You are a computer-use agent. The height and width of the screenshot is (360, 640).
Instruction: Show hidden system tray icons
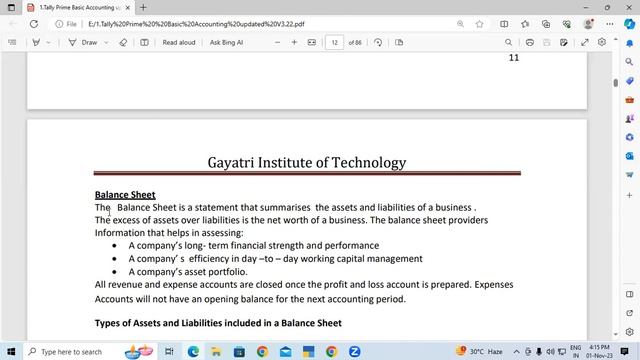[x=516, y=351]
